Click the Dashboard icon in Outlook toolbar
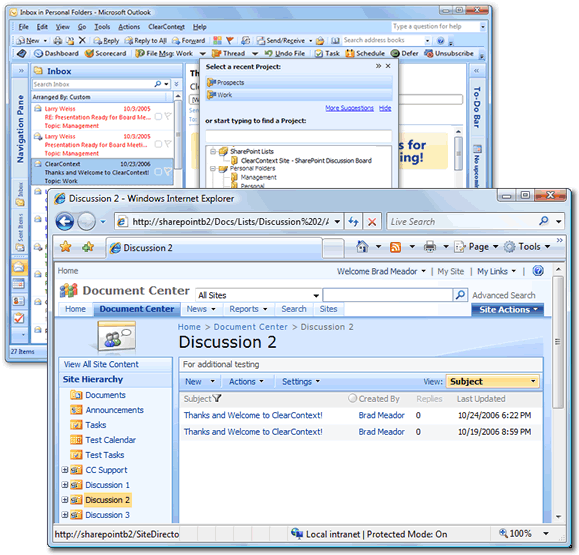The image size is (579, 555). 56,54
